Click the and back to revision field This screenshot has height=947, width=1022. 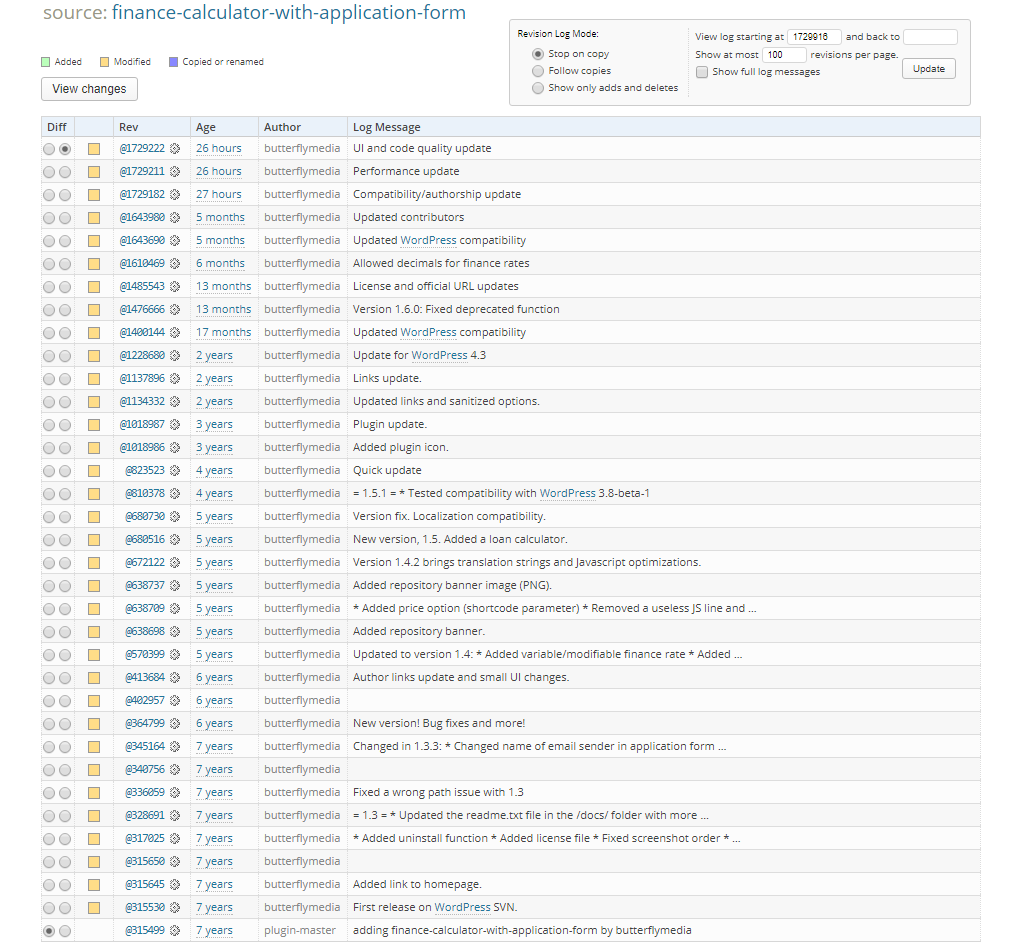coord(930,37)
